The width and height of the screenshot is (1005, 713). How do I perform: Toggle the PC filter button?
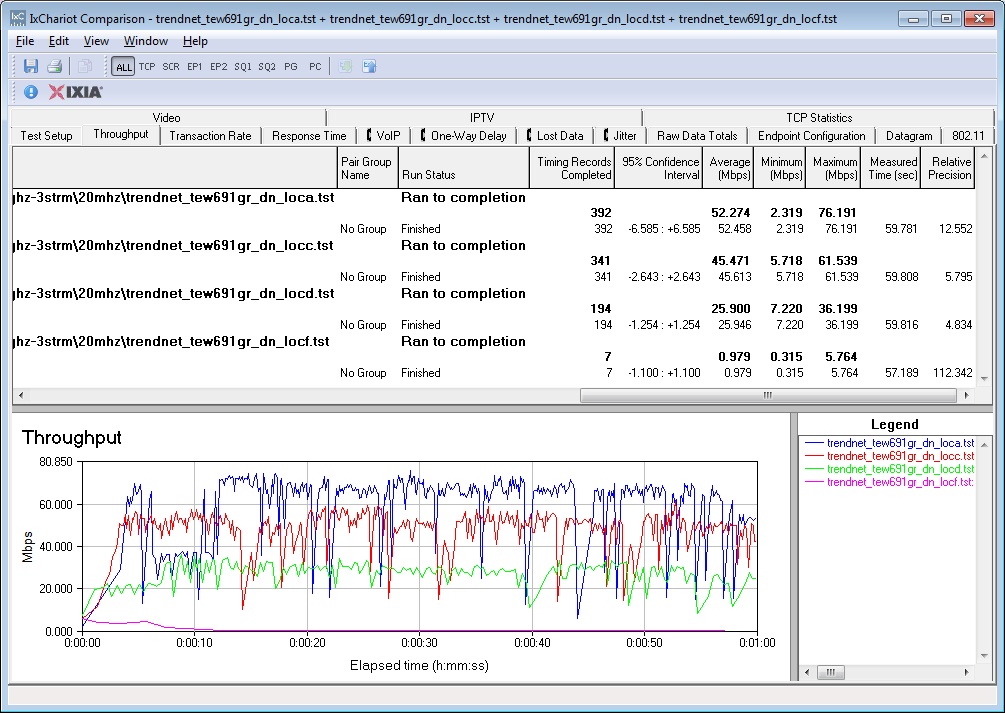coord(315,67)
